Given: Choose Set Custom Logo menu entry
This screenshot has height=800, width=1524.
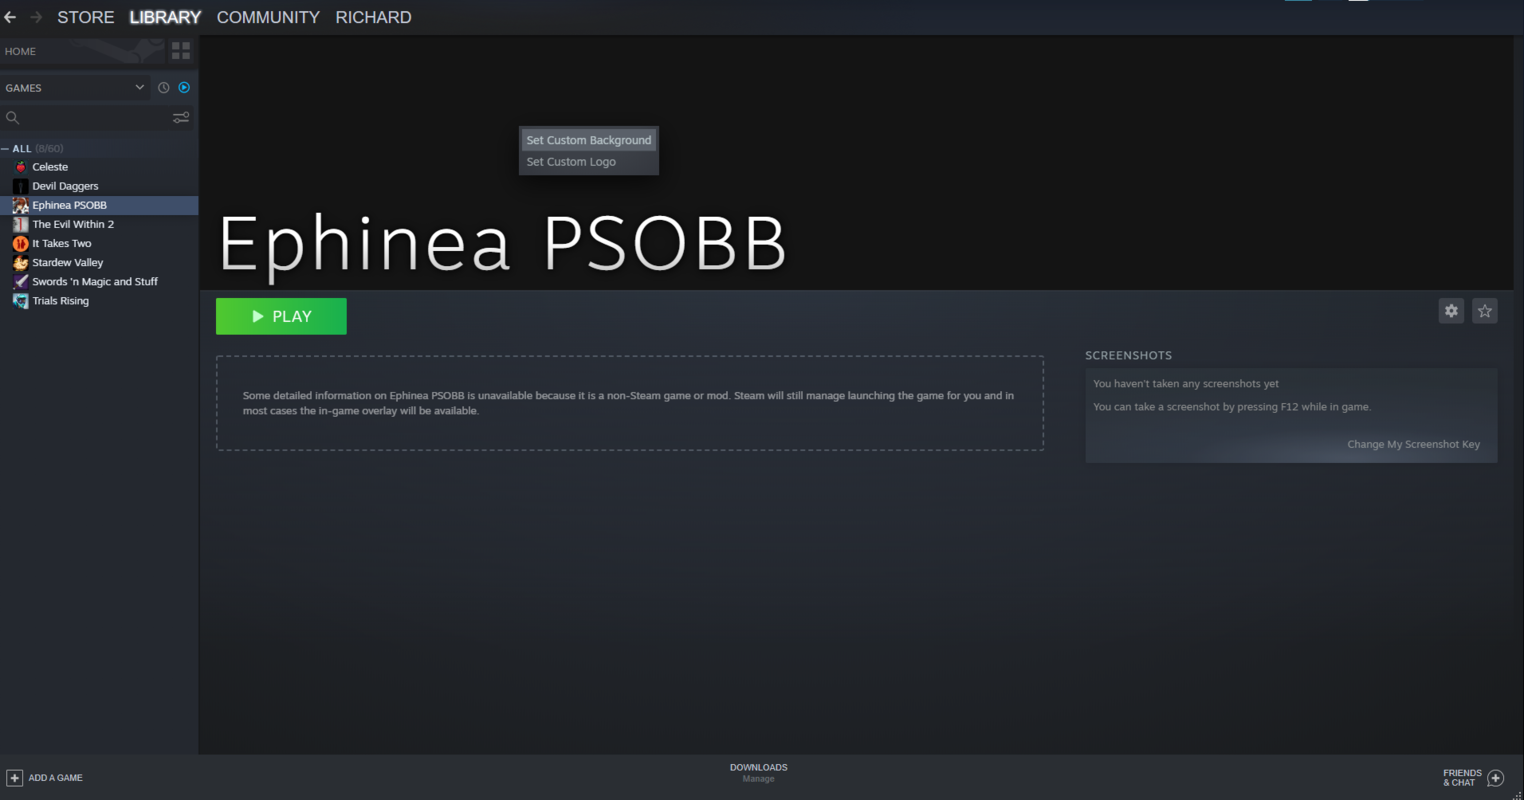Looking at the screenshot, I should 589,162.
